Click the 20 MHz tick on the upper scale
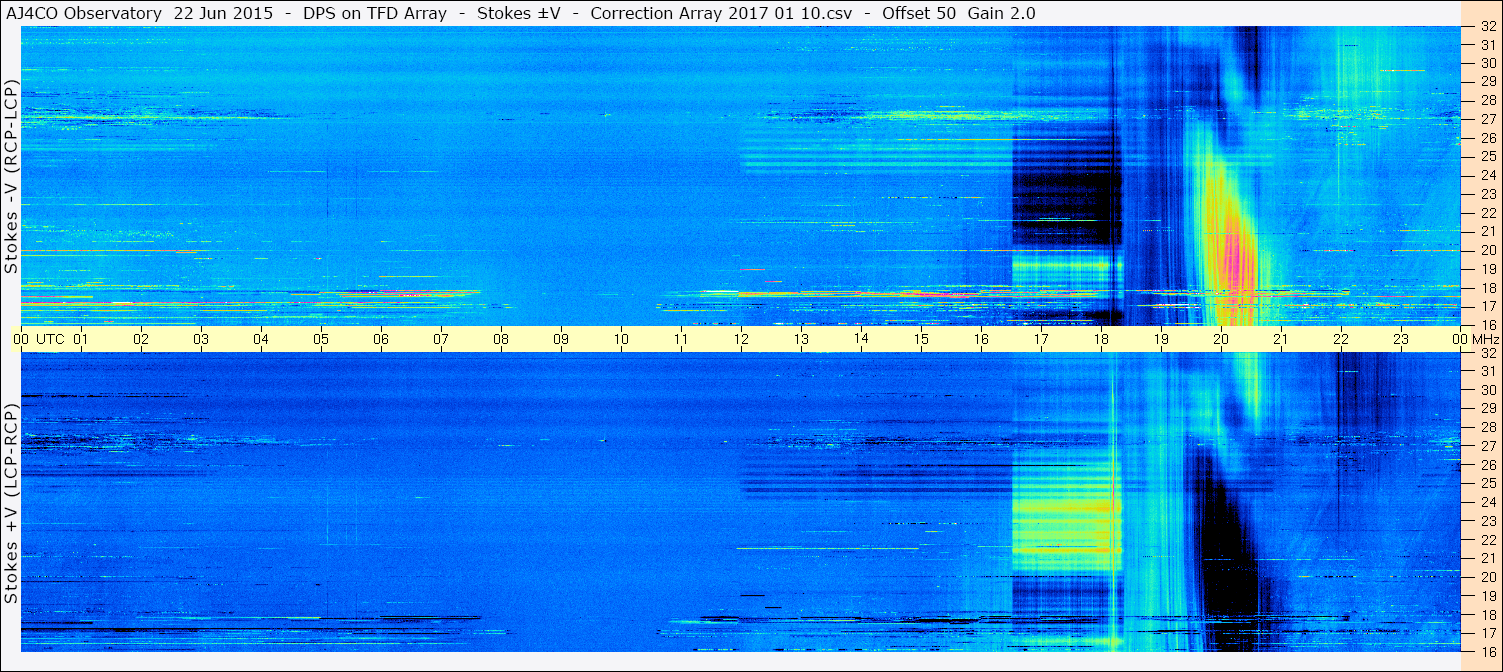This screenshot has height=672, width=1503. pyautogui.click(x=1487, y=250)
